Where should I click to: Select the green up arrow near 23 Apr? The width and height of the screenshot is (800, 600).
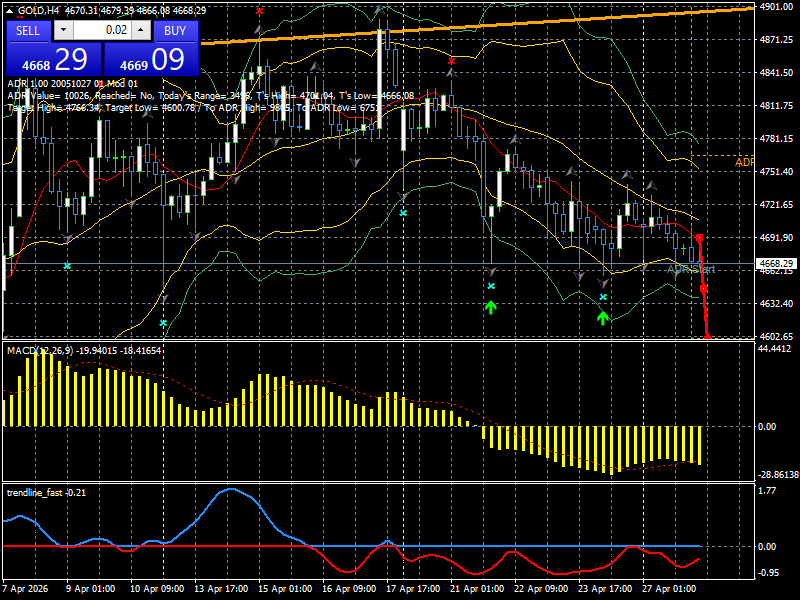tap(603, 318)
